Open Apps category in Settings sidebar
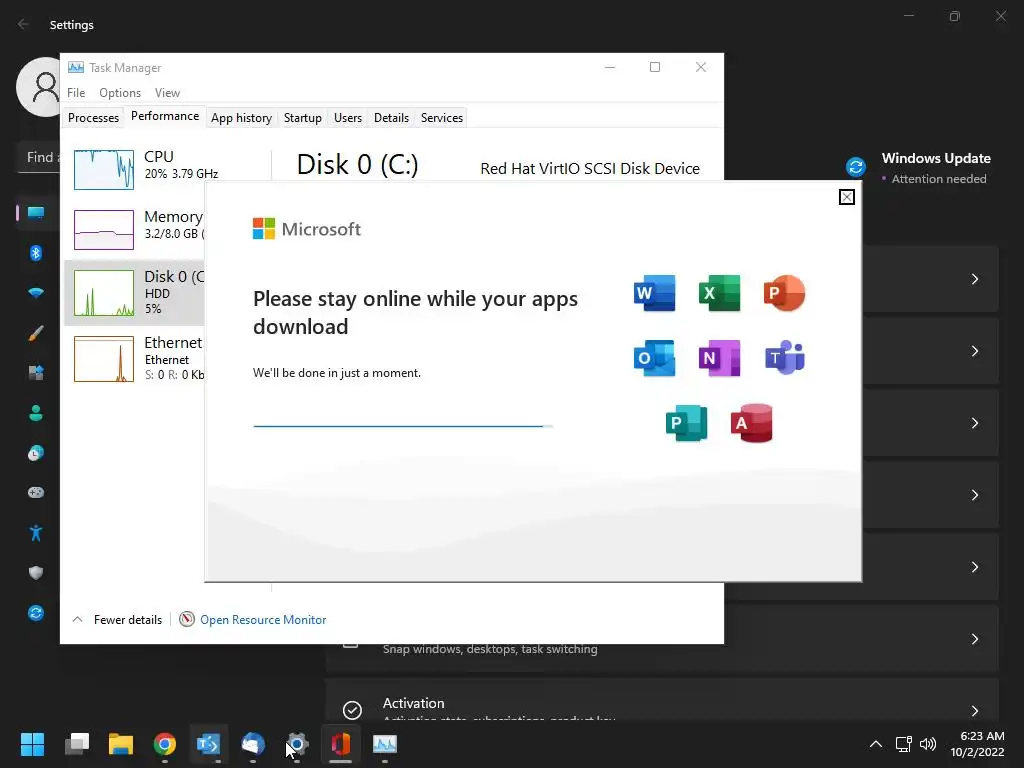Image resolution: width=1024 pixels, height=768 pixels. point(36,372)
